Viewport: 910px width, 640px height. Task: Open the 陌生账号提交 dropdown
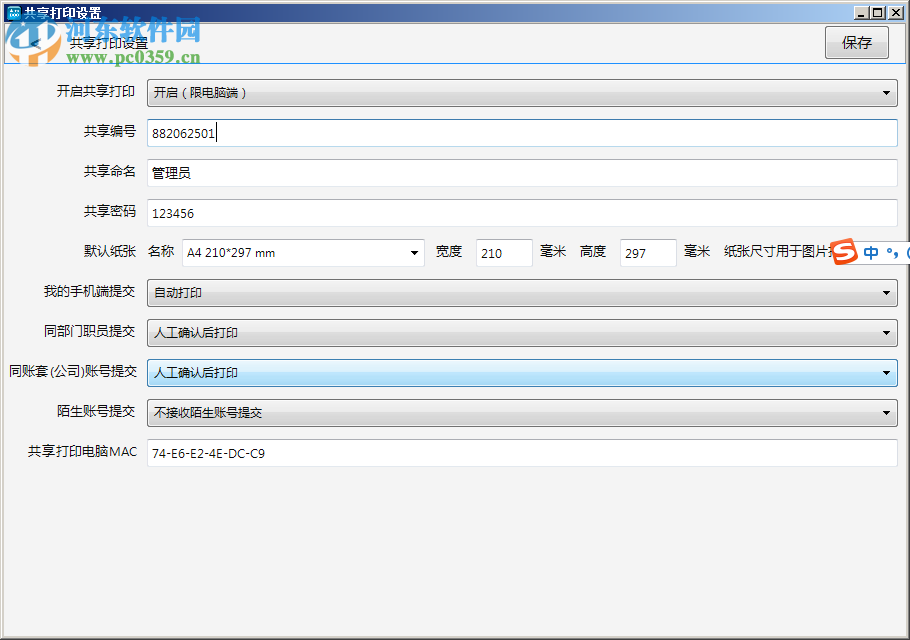tap(522, 413)
